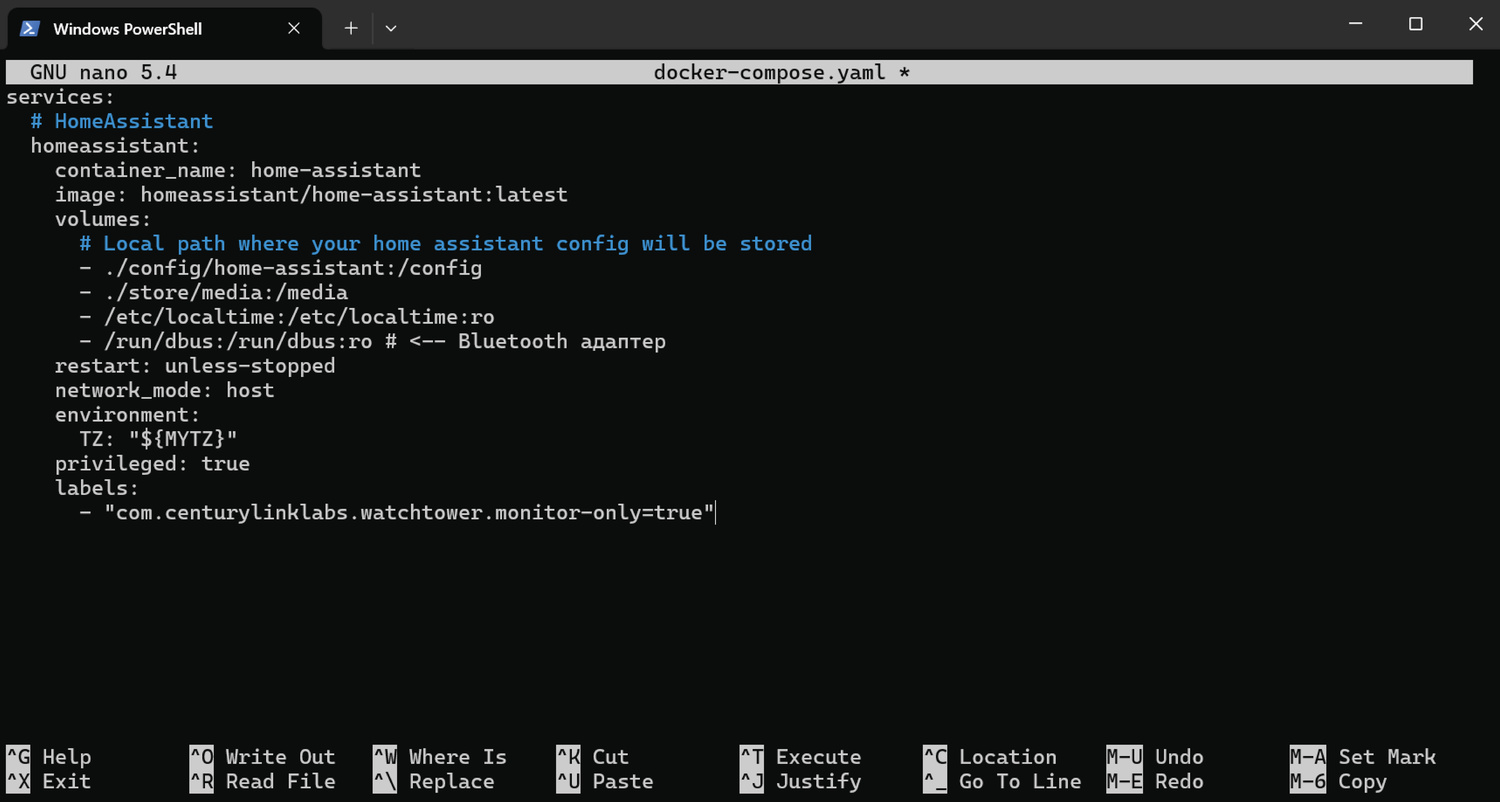Click the ^X Exit shortcut
Image resolution: width=1500 pixels, height=802 pixels.
tap(49, 782)
